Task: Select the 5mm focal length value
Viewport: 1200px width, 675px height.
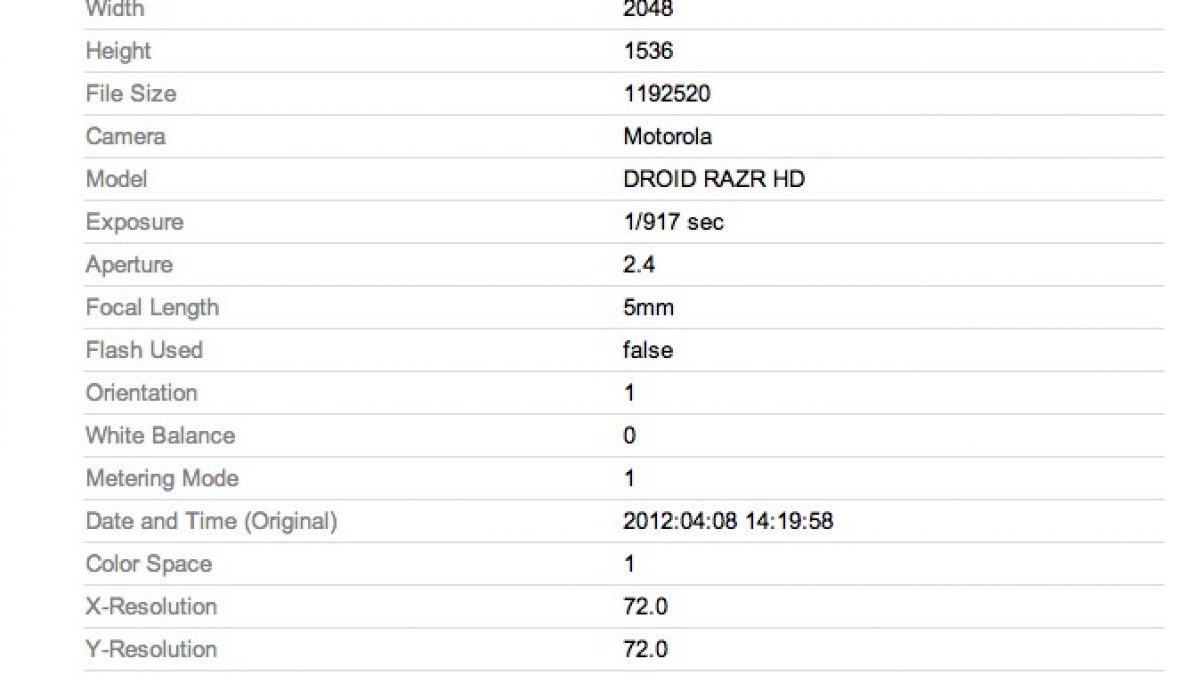Action: (648, 307)
